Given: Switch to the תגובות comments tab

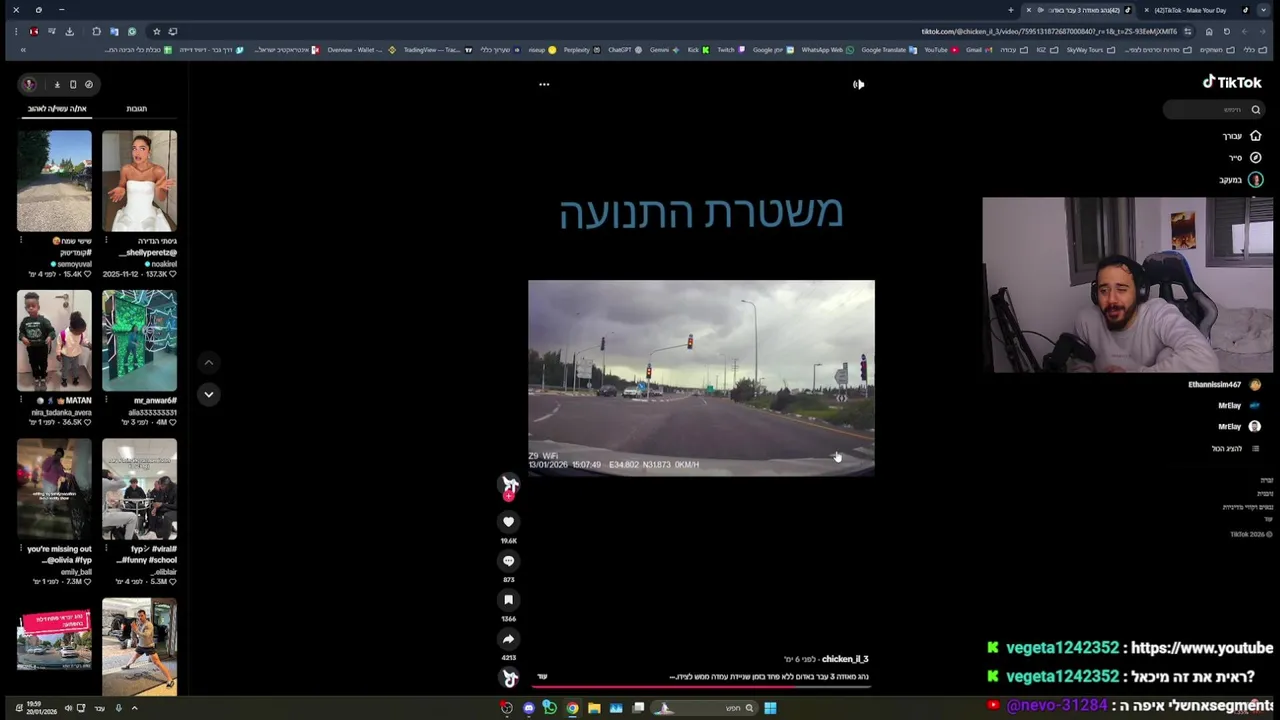Looking at the screenshot, I should tap(136, 109).
